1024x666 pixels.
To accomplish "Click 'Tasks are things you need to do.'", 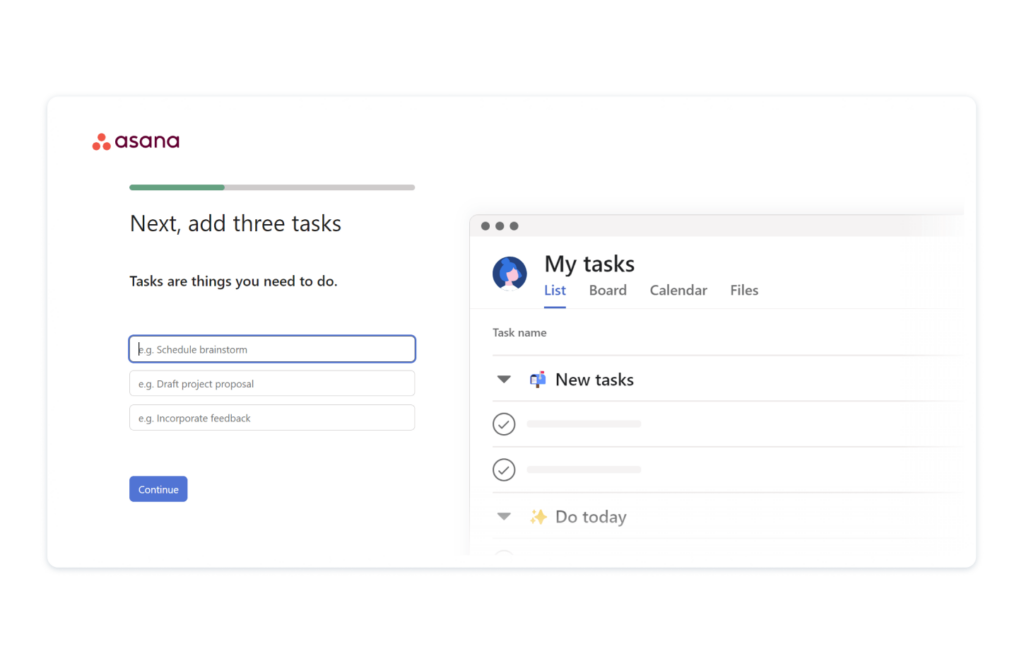I will click(x=233, y=281).
